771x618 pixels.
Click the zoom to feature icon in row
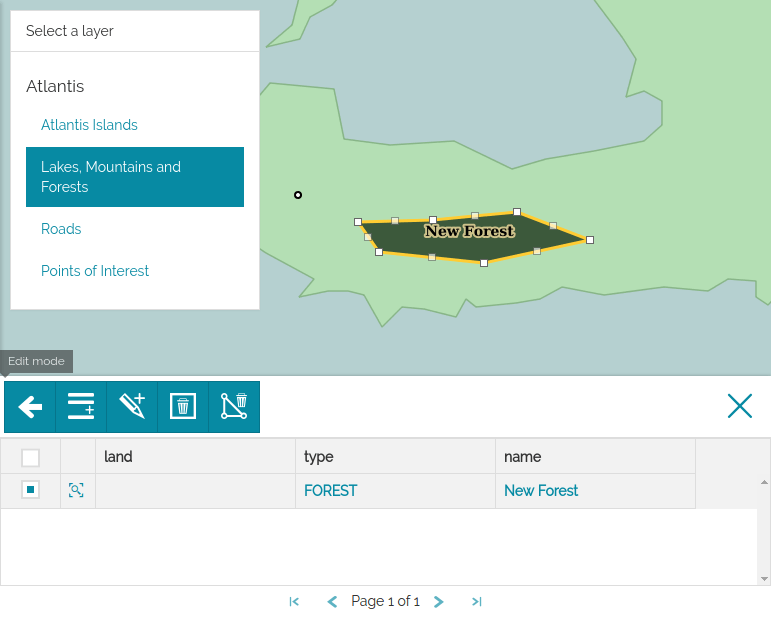[76, 490]
